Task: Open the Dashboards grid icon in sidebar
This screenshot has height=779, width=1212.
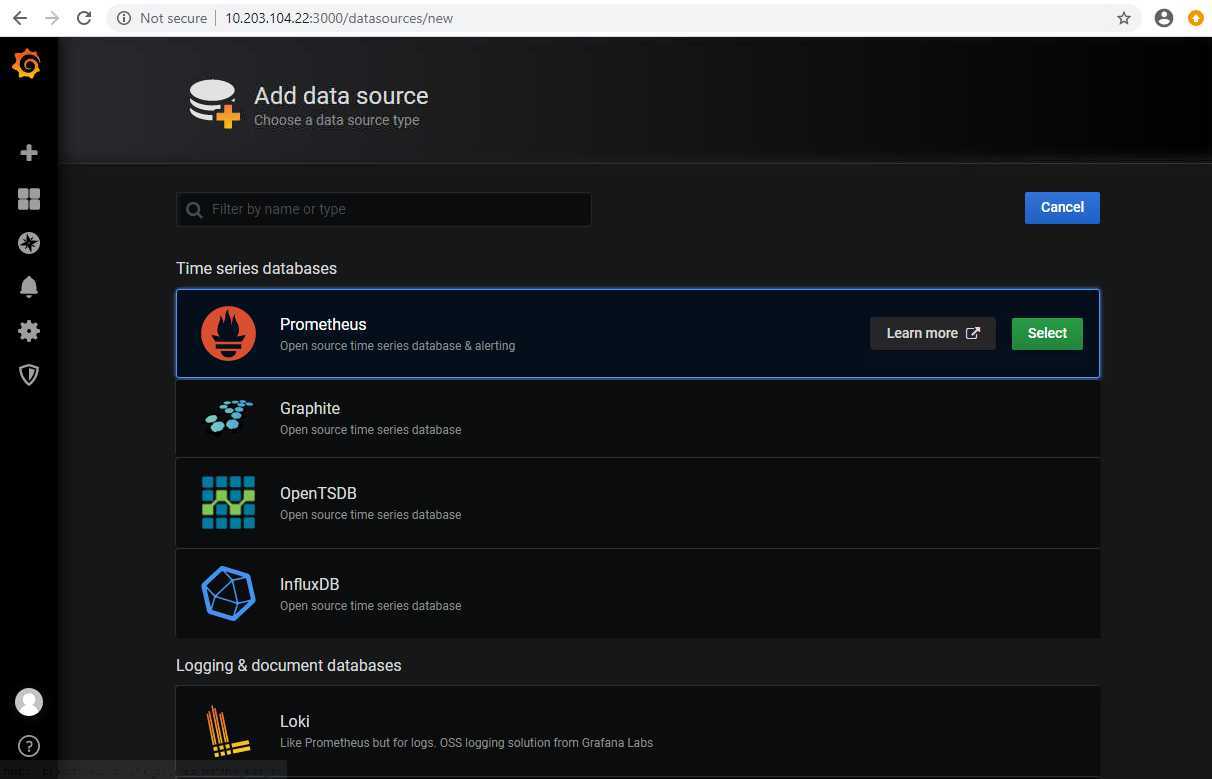Action: (x=29, y=199)
